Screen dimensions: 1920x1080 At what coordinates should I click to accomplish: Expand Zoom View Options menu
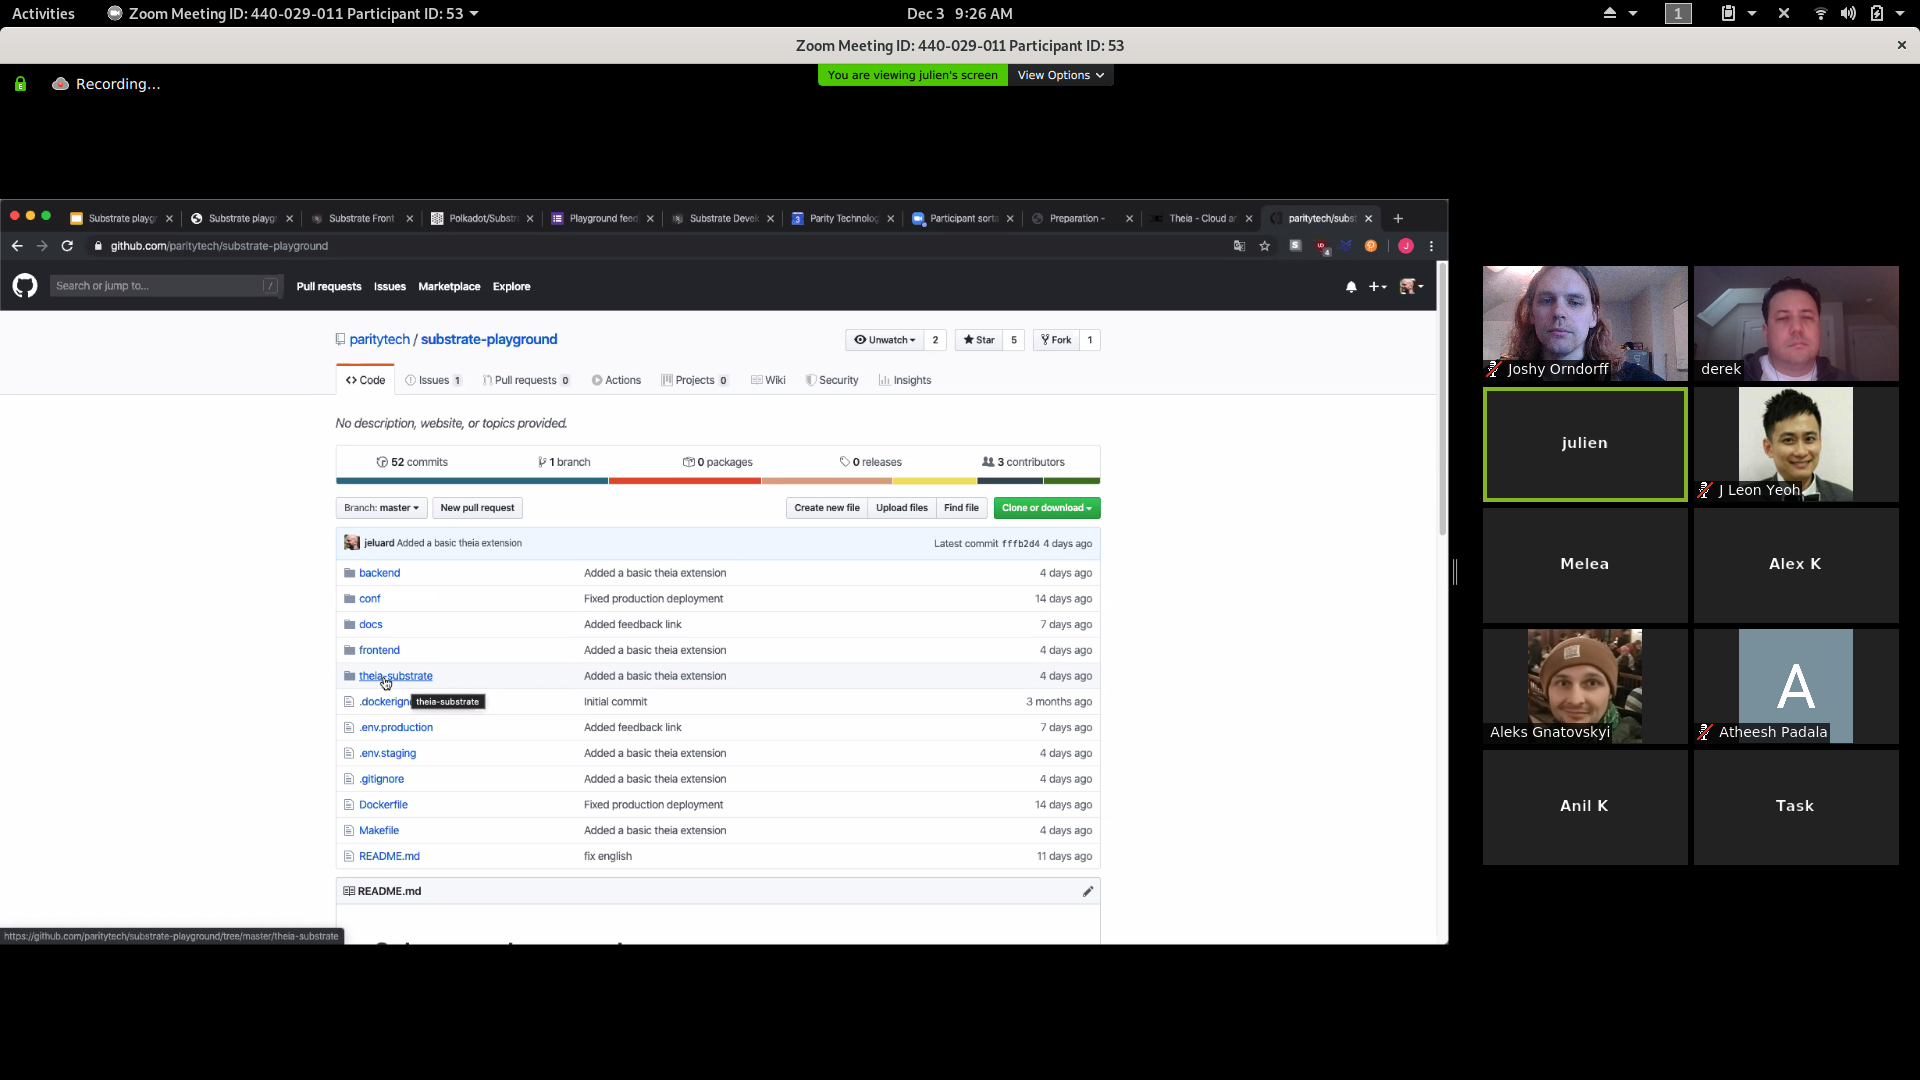coord(1060,75)
